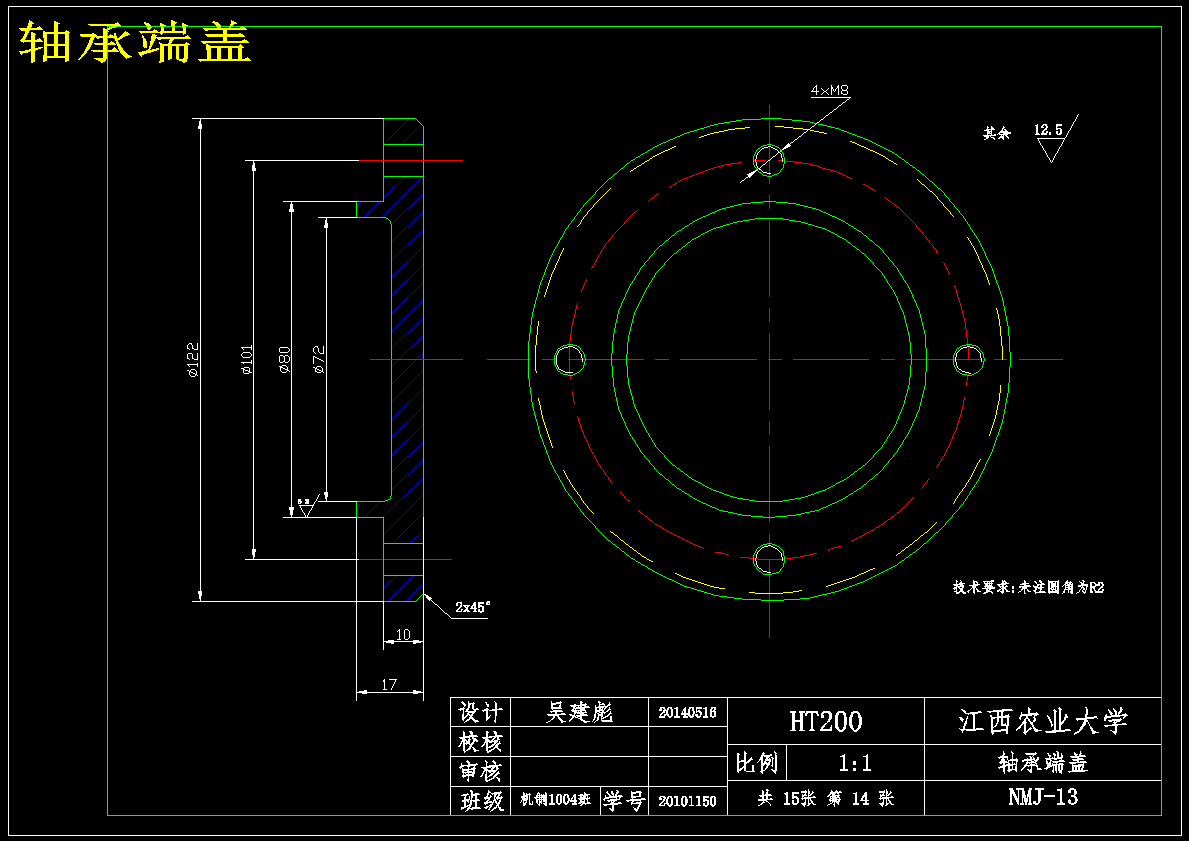Click the ø101 diameter dimension
The width and height of the screenshot is (1189, 841).
[x=246, y=360]
